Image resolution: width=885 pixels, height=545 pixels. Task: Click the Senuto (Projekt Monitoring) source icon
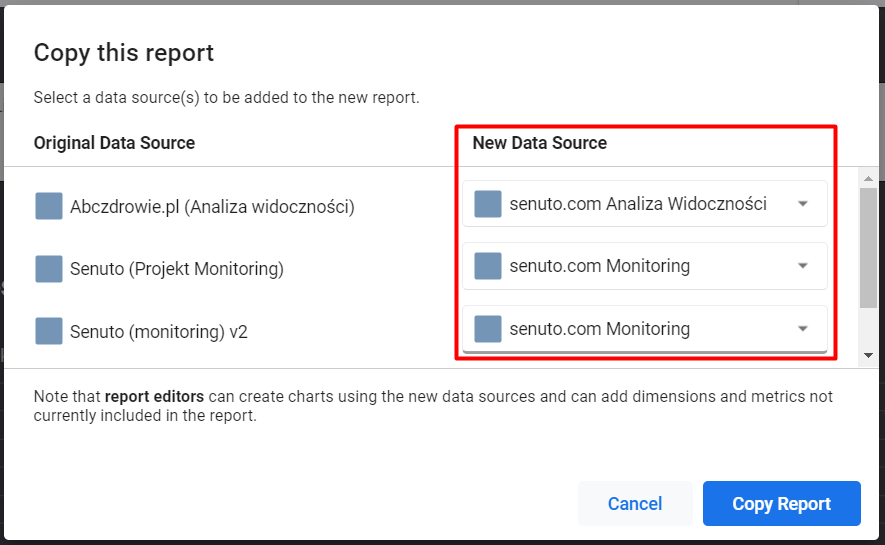49,269
